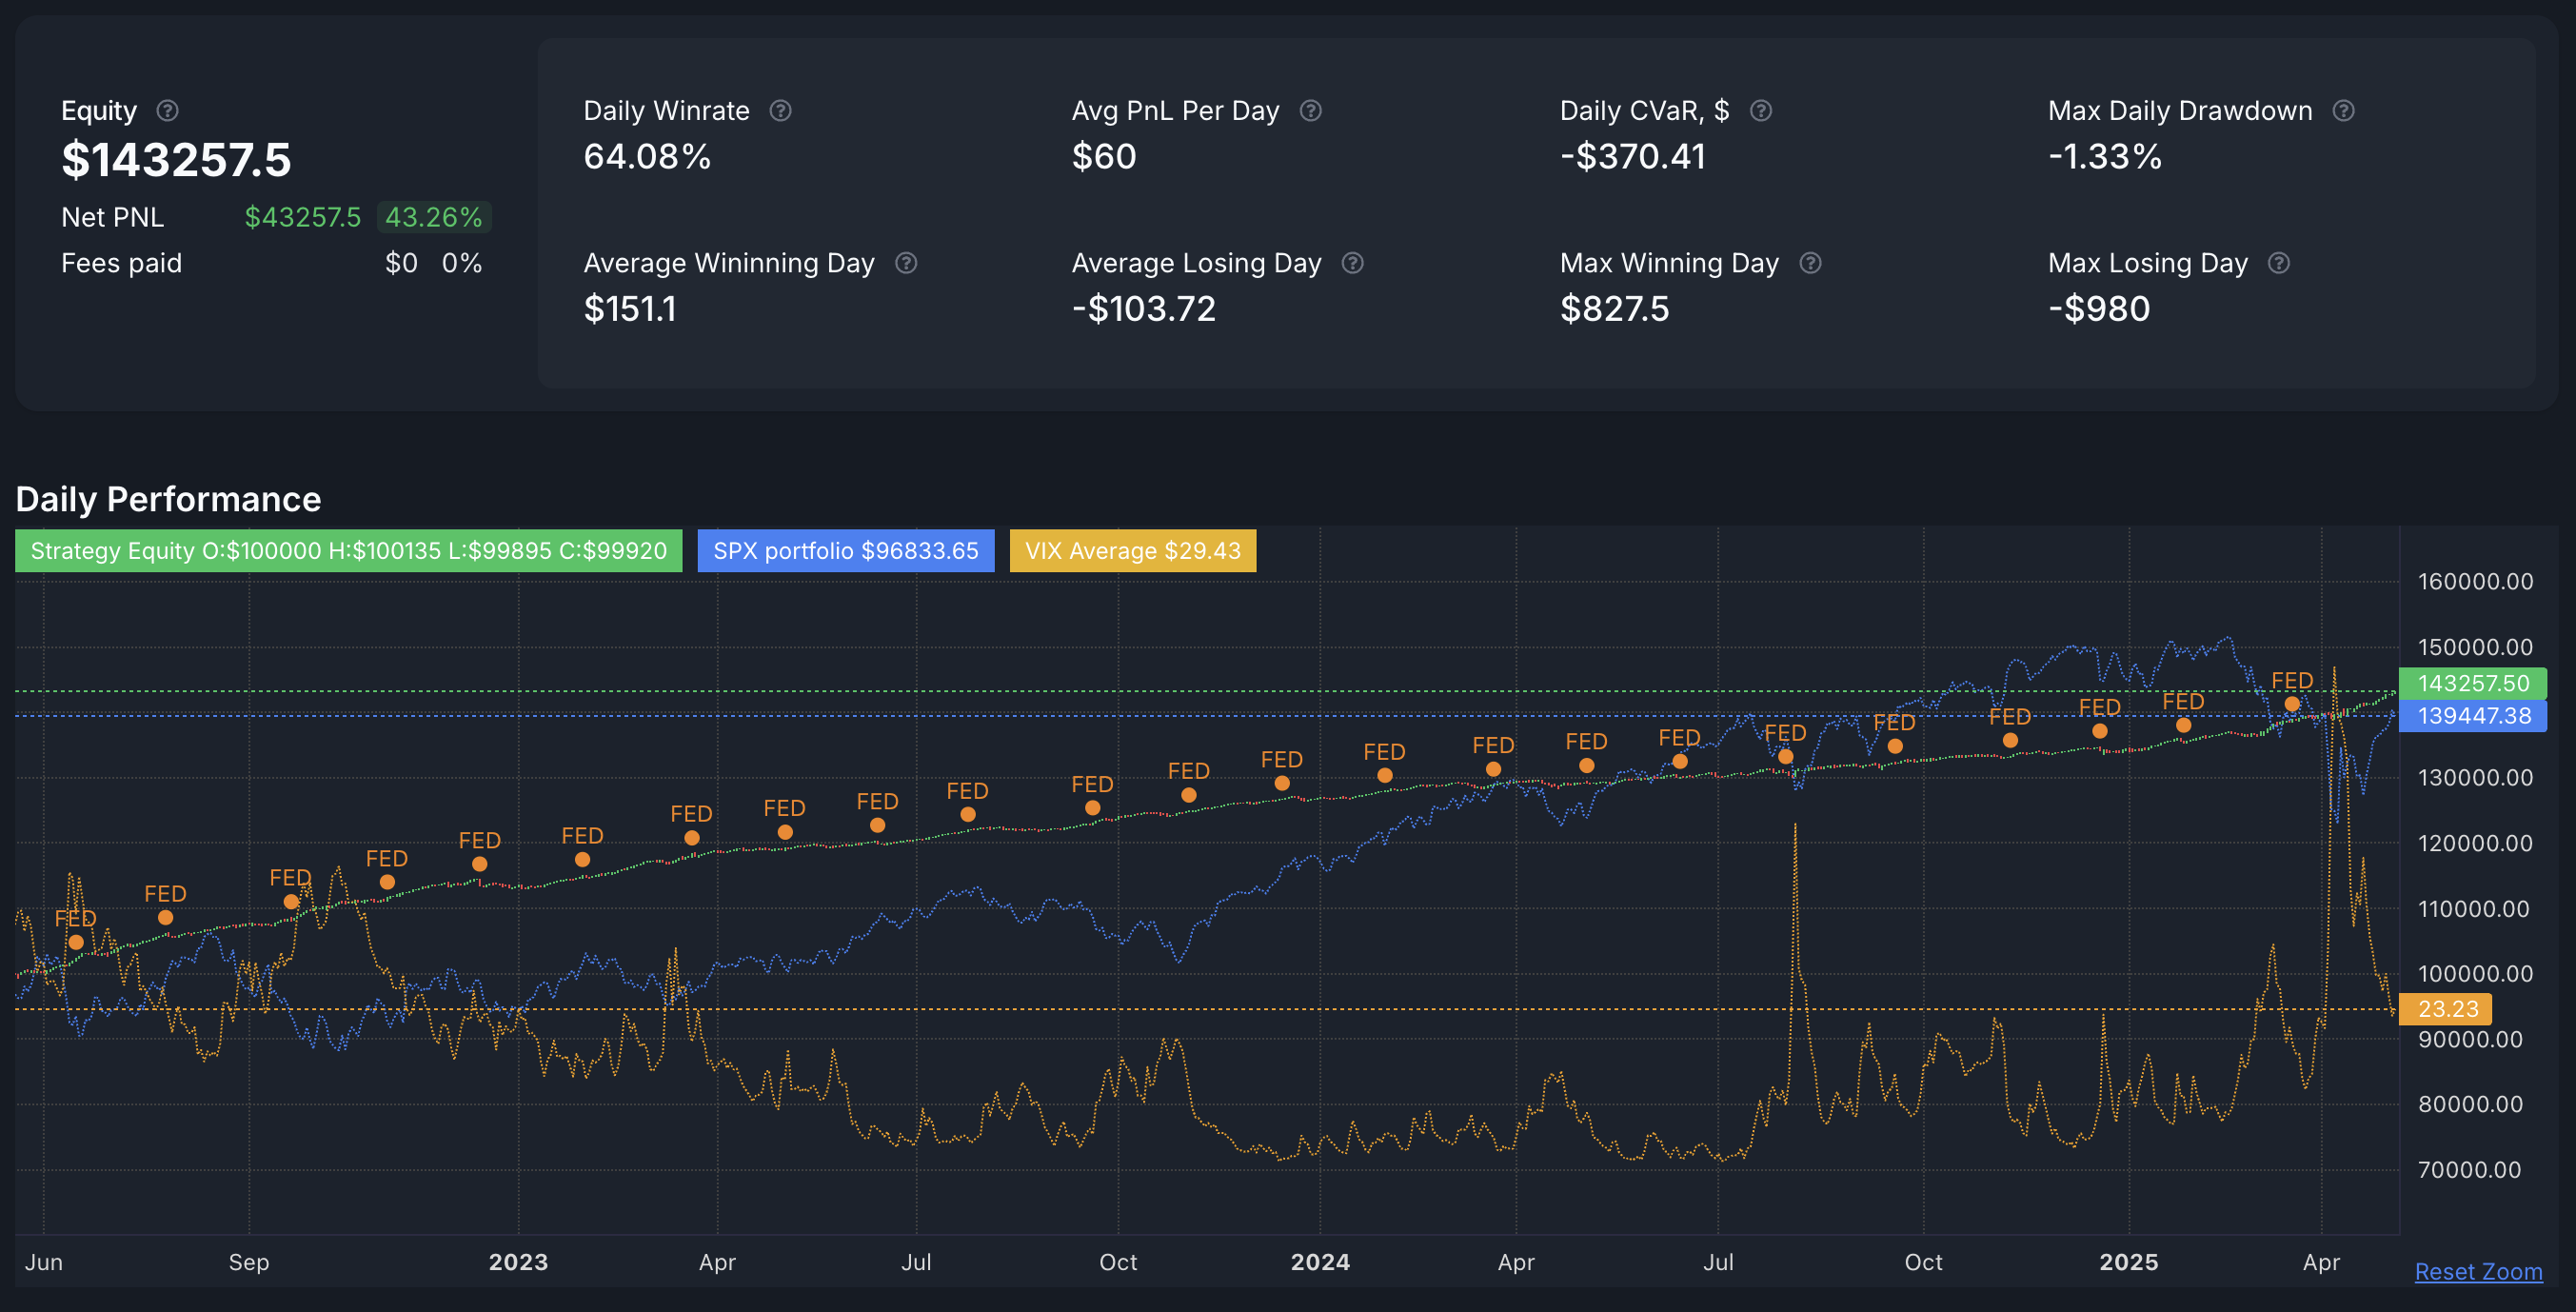Click the Avg PnL Per Day info icon
Screen dimensions: 2576x1312
[1310, 110]
